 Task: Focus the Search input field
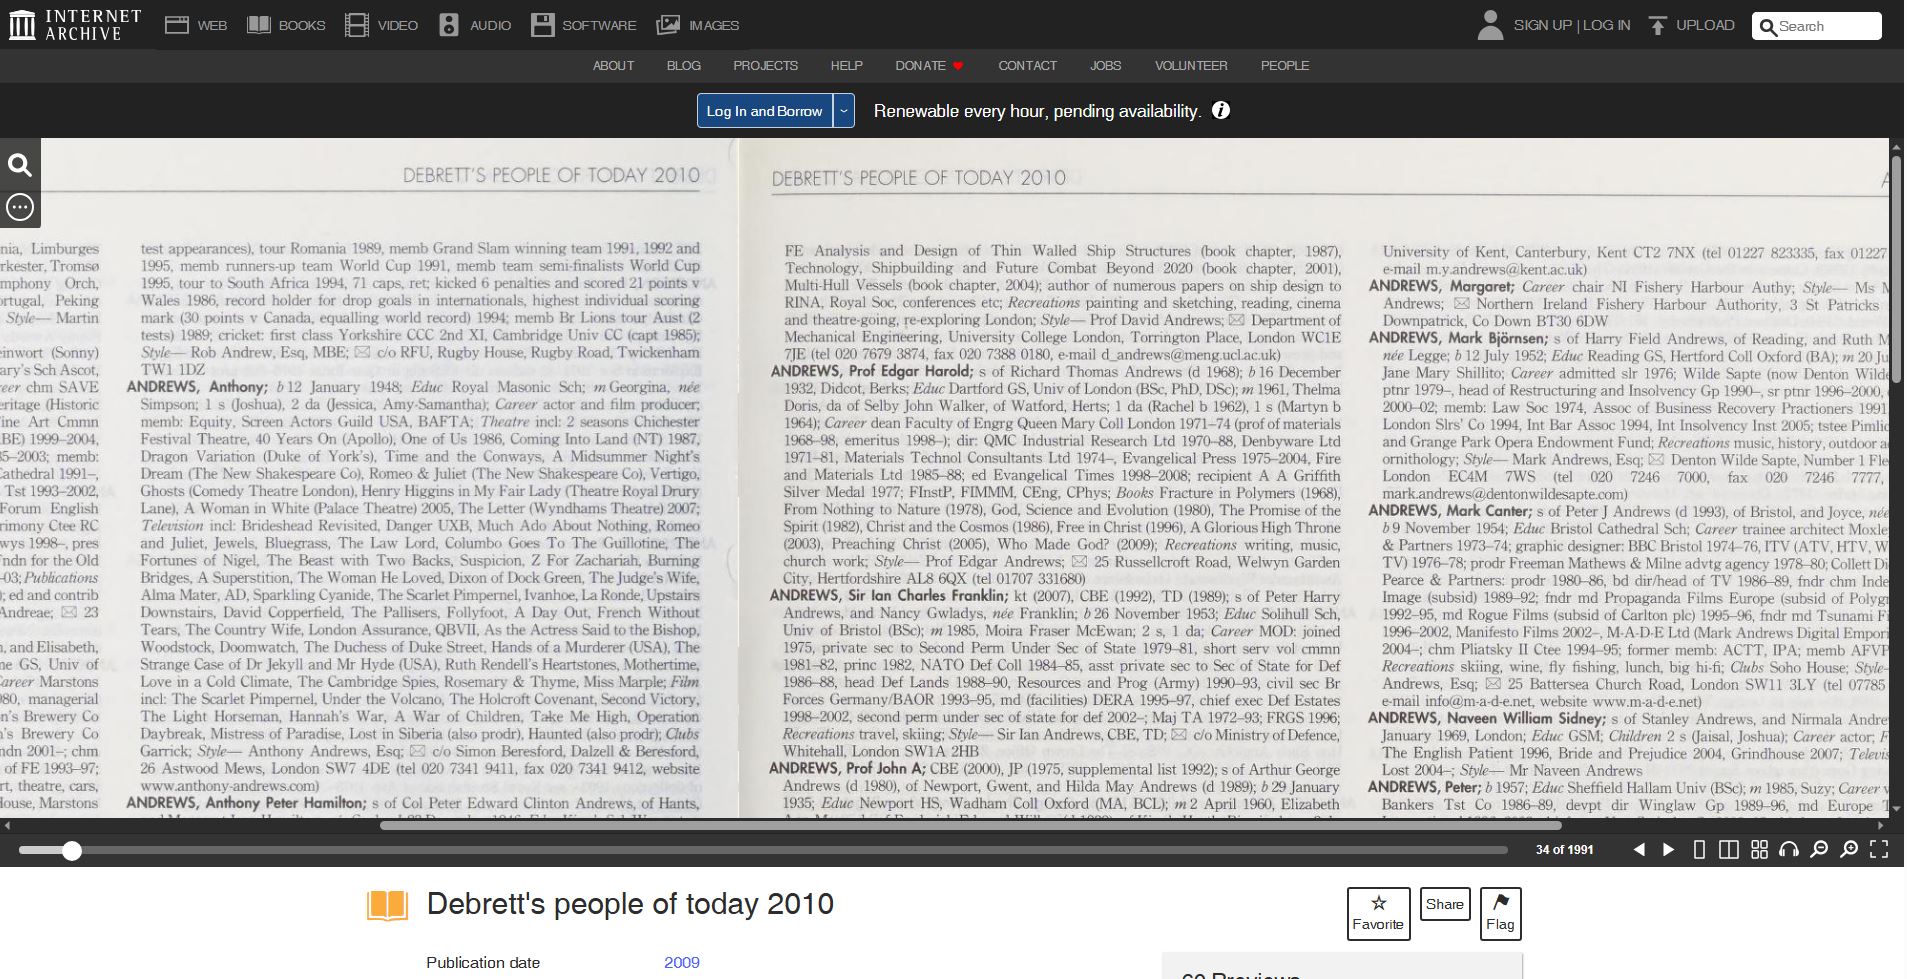(1826, 26)
